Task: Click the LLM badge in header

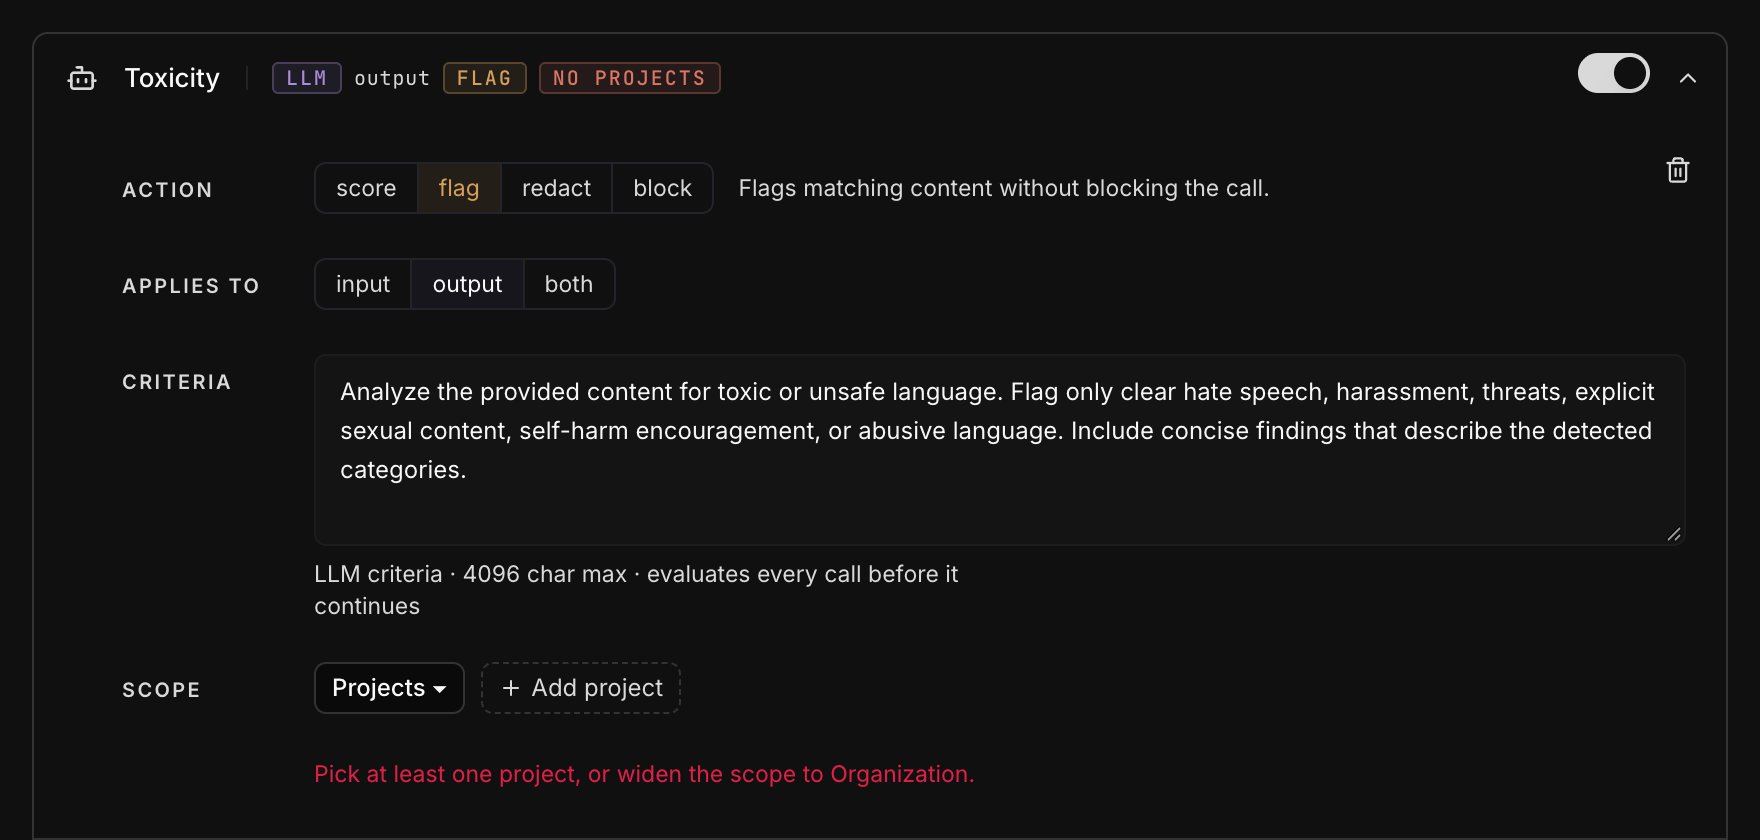Action: pyautogui.click(x=307, y=78)
